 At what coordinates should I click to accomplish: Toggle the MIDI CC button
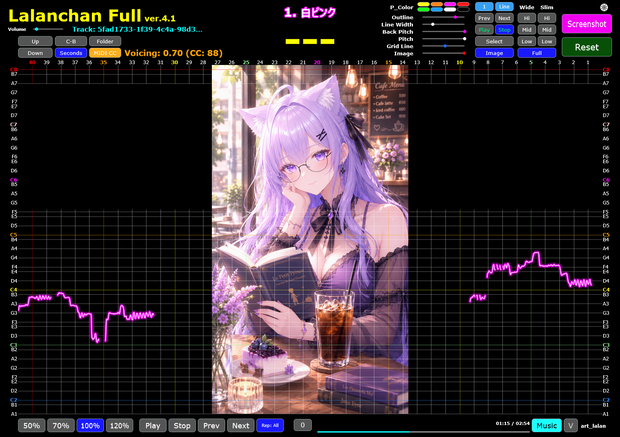tap(105, 53)
